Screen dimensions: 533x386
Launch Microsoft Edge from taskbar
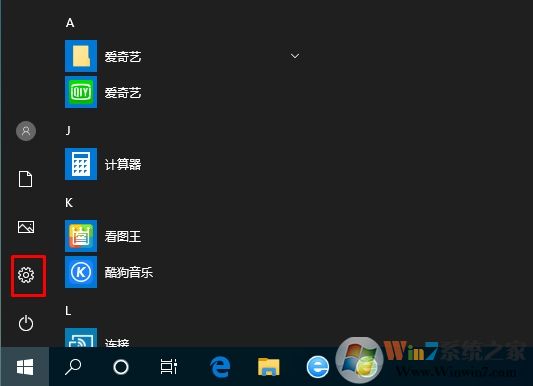coord(220,367)
